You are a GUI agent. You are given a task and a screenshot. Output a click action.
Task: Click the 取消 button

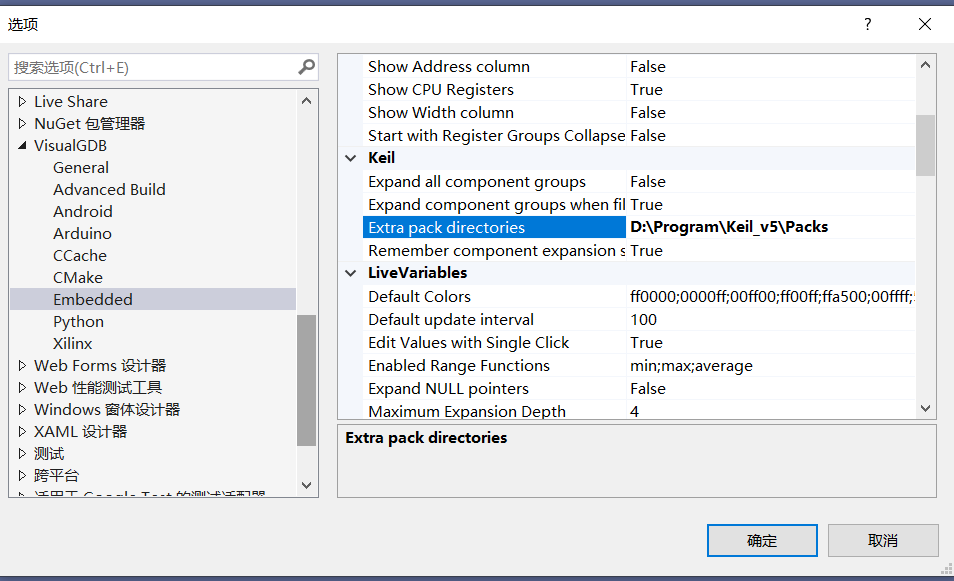(883, 541)
